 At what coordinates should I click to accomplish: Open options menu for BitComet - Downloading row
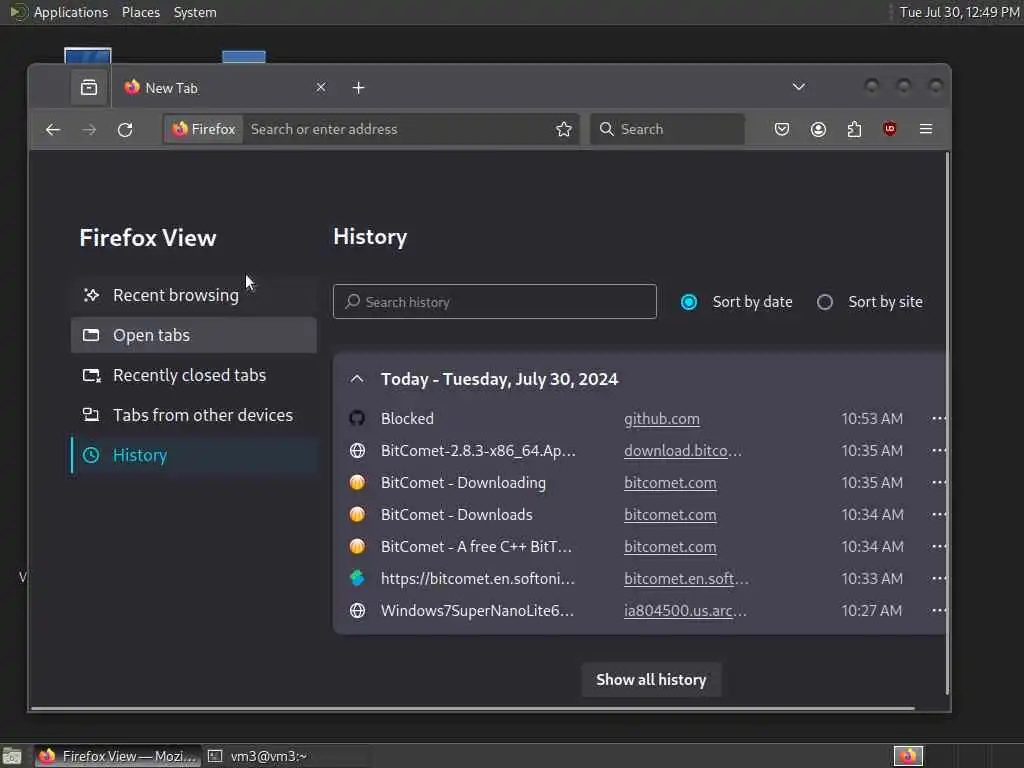[938, 483]
